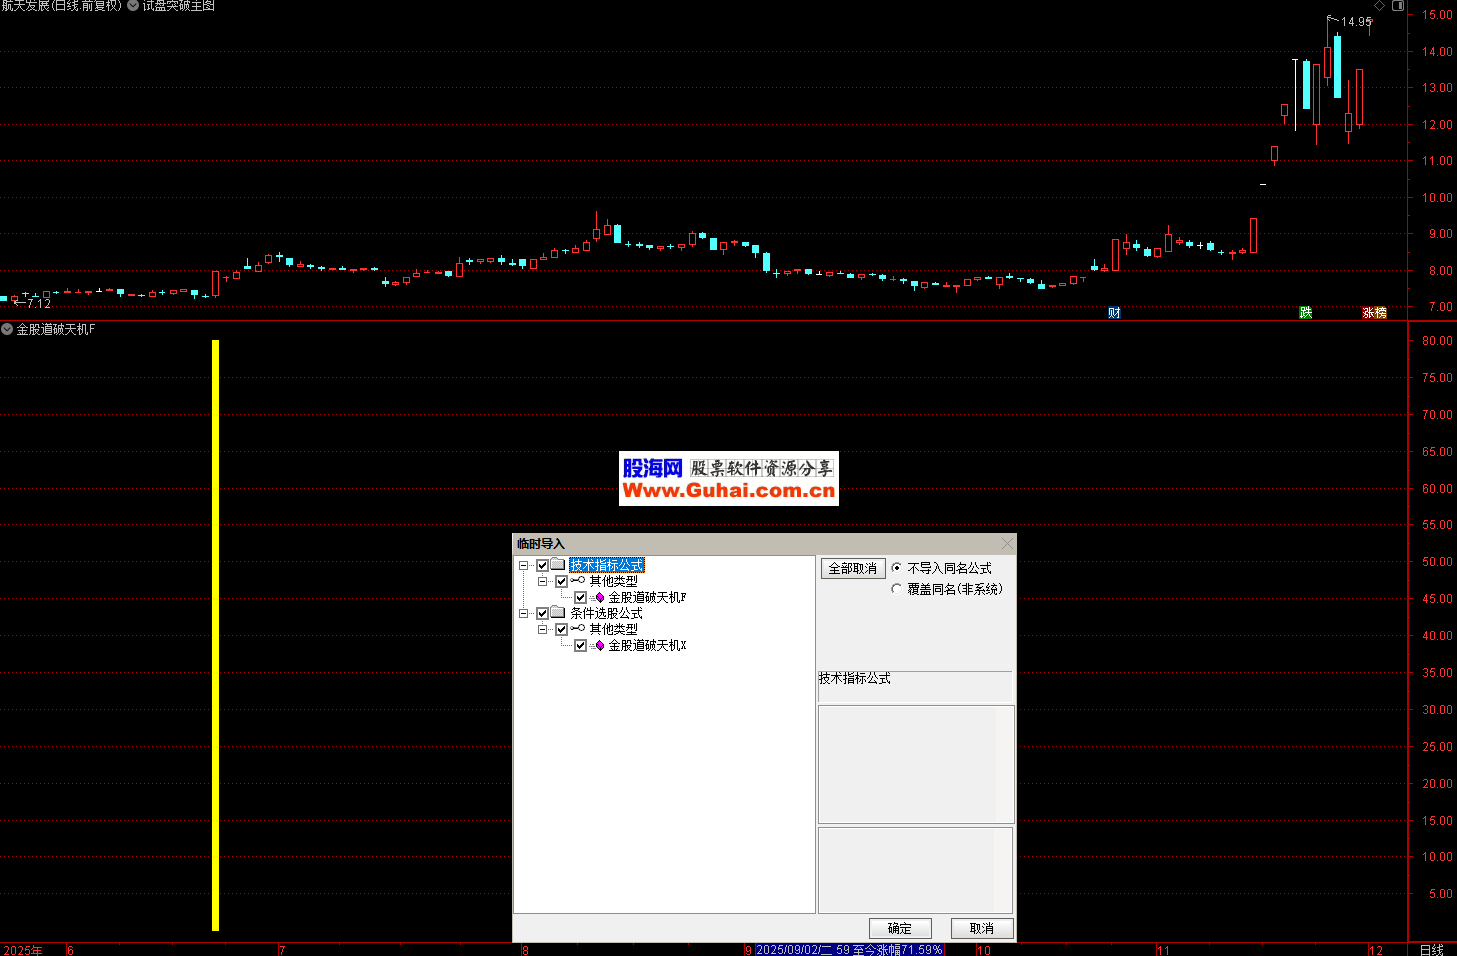The image size is (1457, 956).
Task: Select 不导入同名公式 radio option
Action: click(x=896, y=567)
